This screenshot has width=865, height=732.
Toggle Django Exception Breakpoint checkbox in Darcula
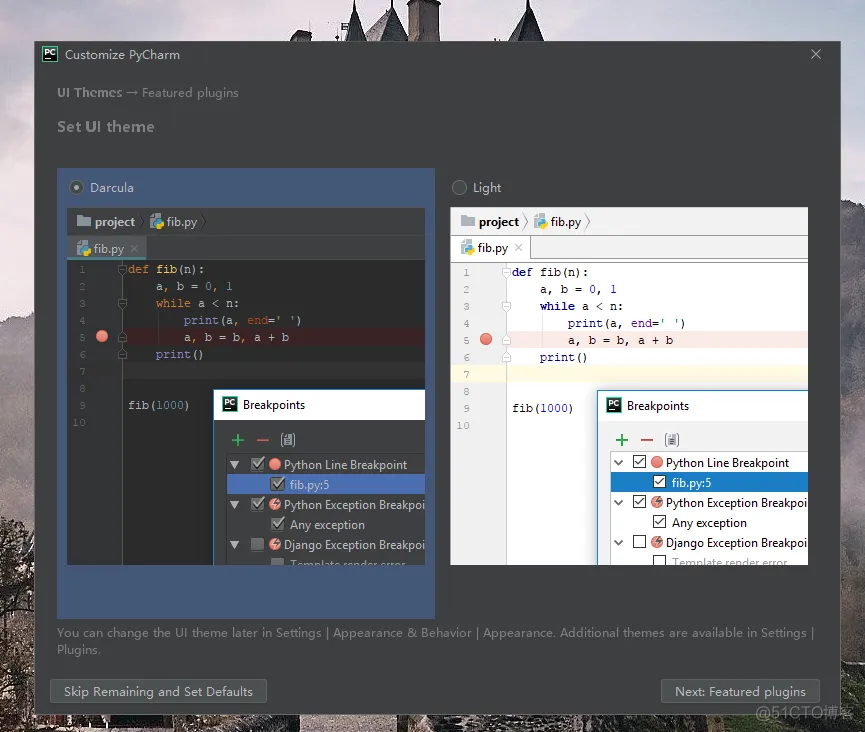[257, 544]
